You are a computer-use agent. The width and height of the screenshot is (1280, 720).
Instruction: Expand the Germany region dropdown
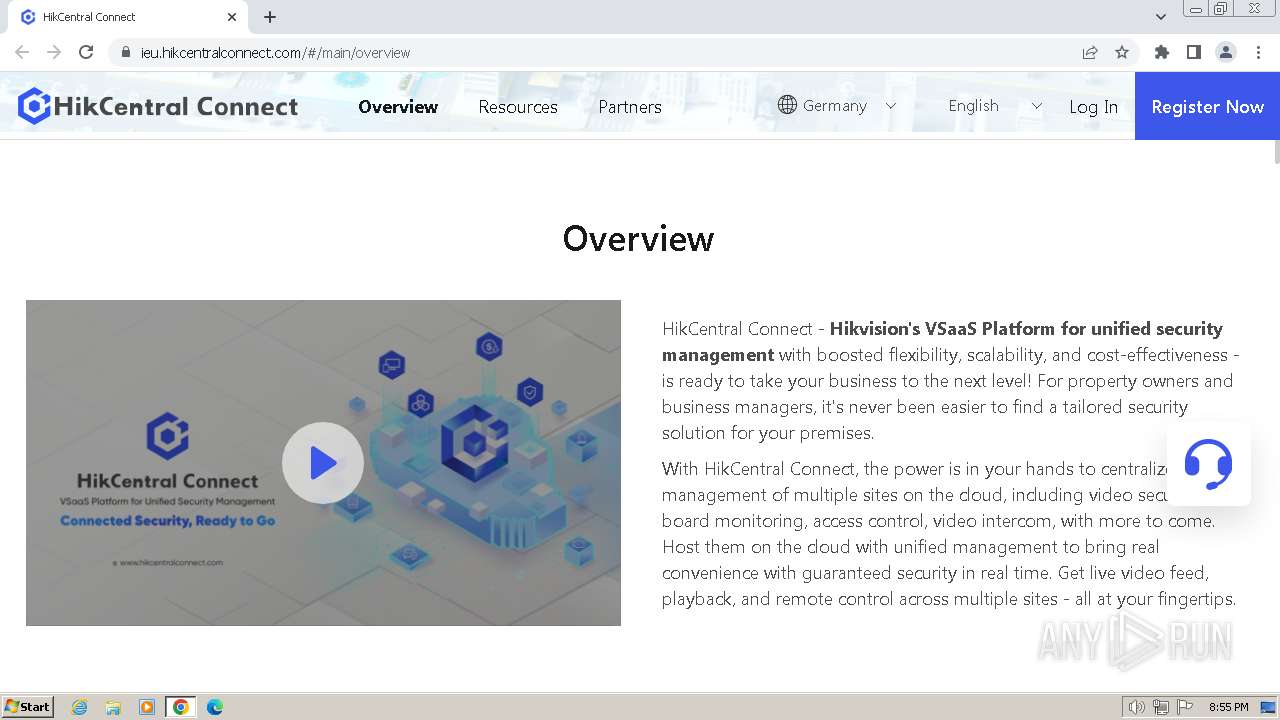point(891,106)
